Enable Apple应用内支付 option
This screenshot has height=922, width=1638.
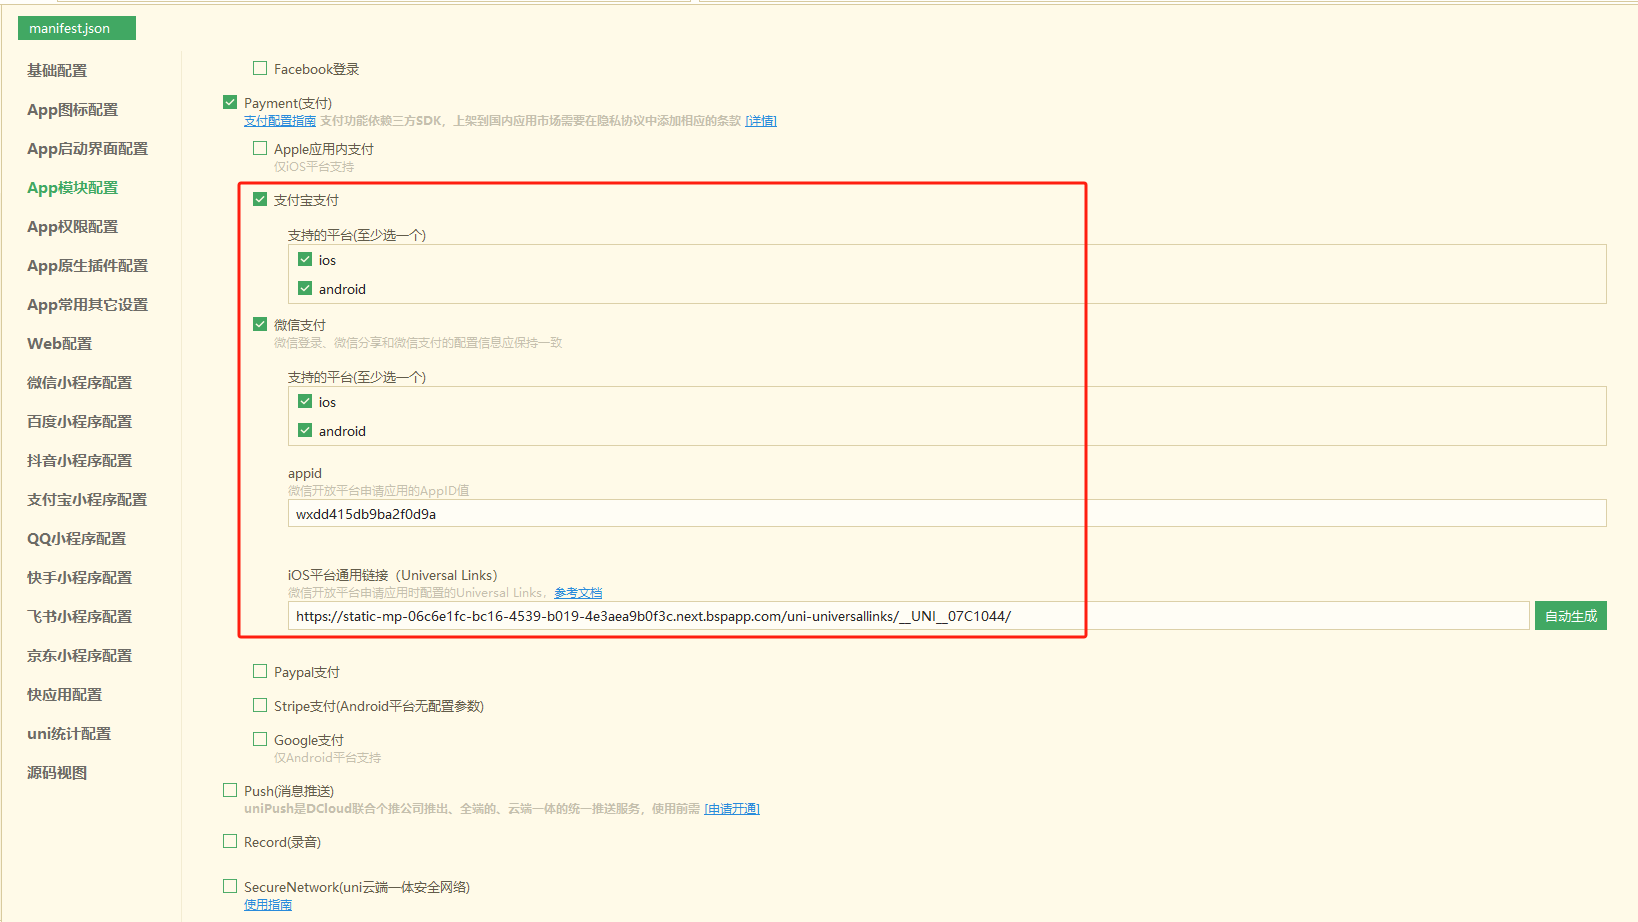260,148
